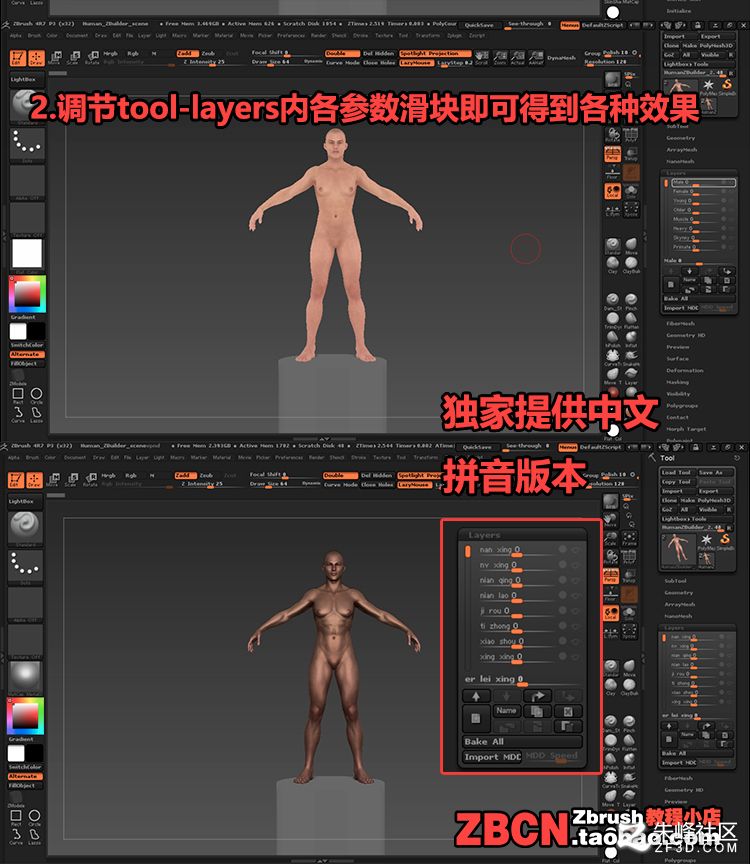750x864 pixels.
Task: Open Brush menu in the upper window
Action: click(x=34, y=35)
